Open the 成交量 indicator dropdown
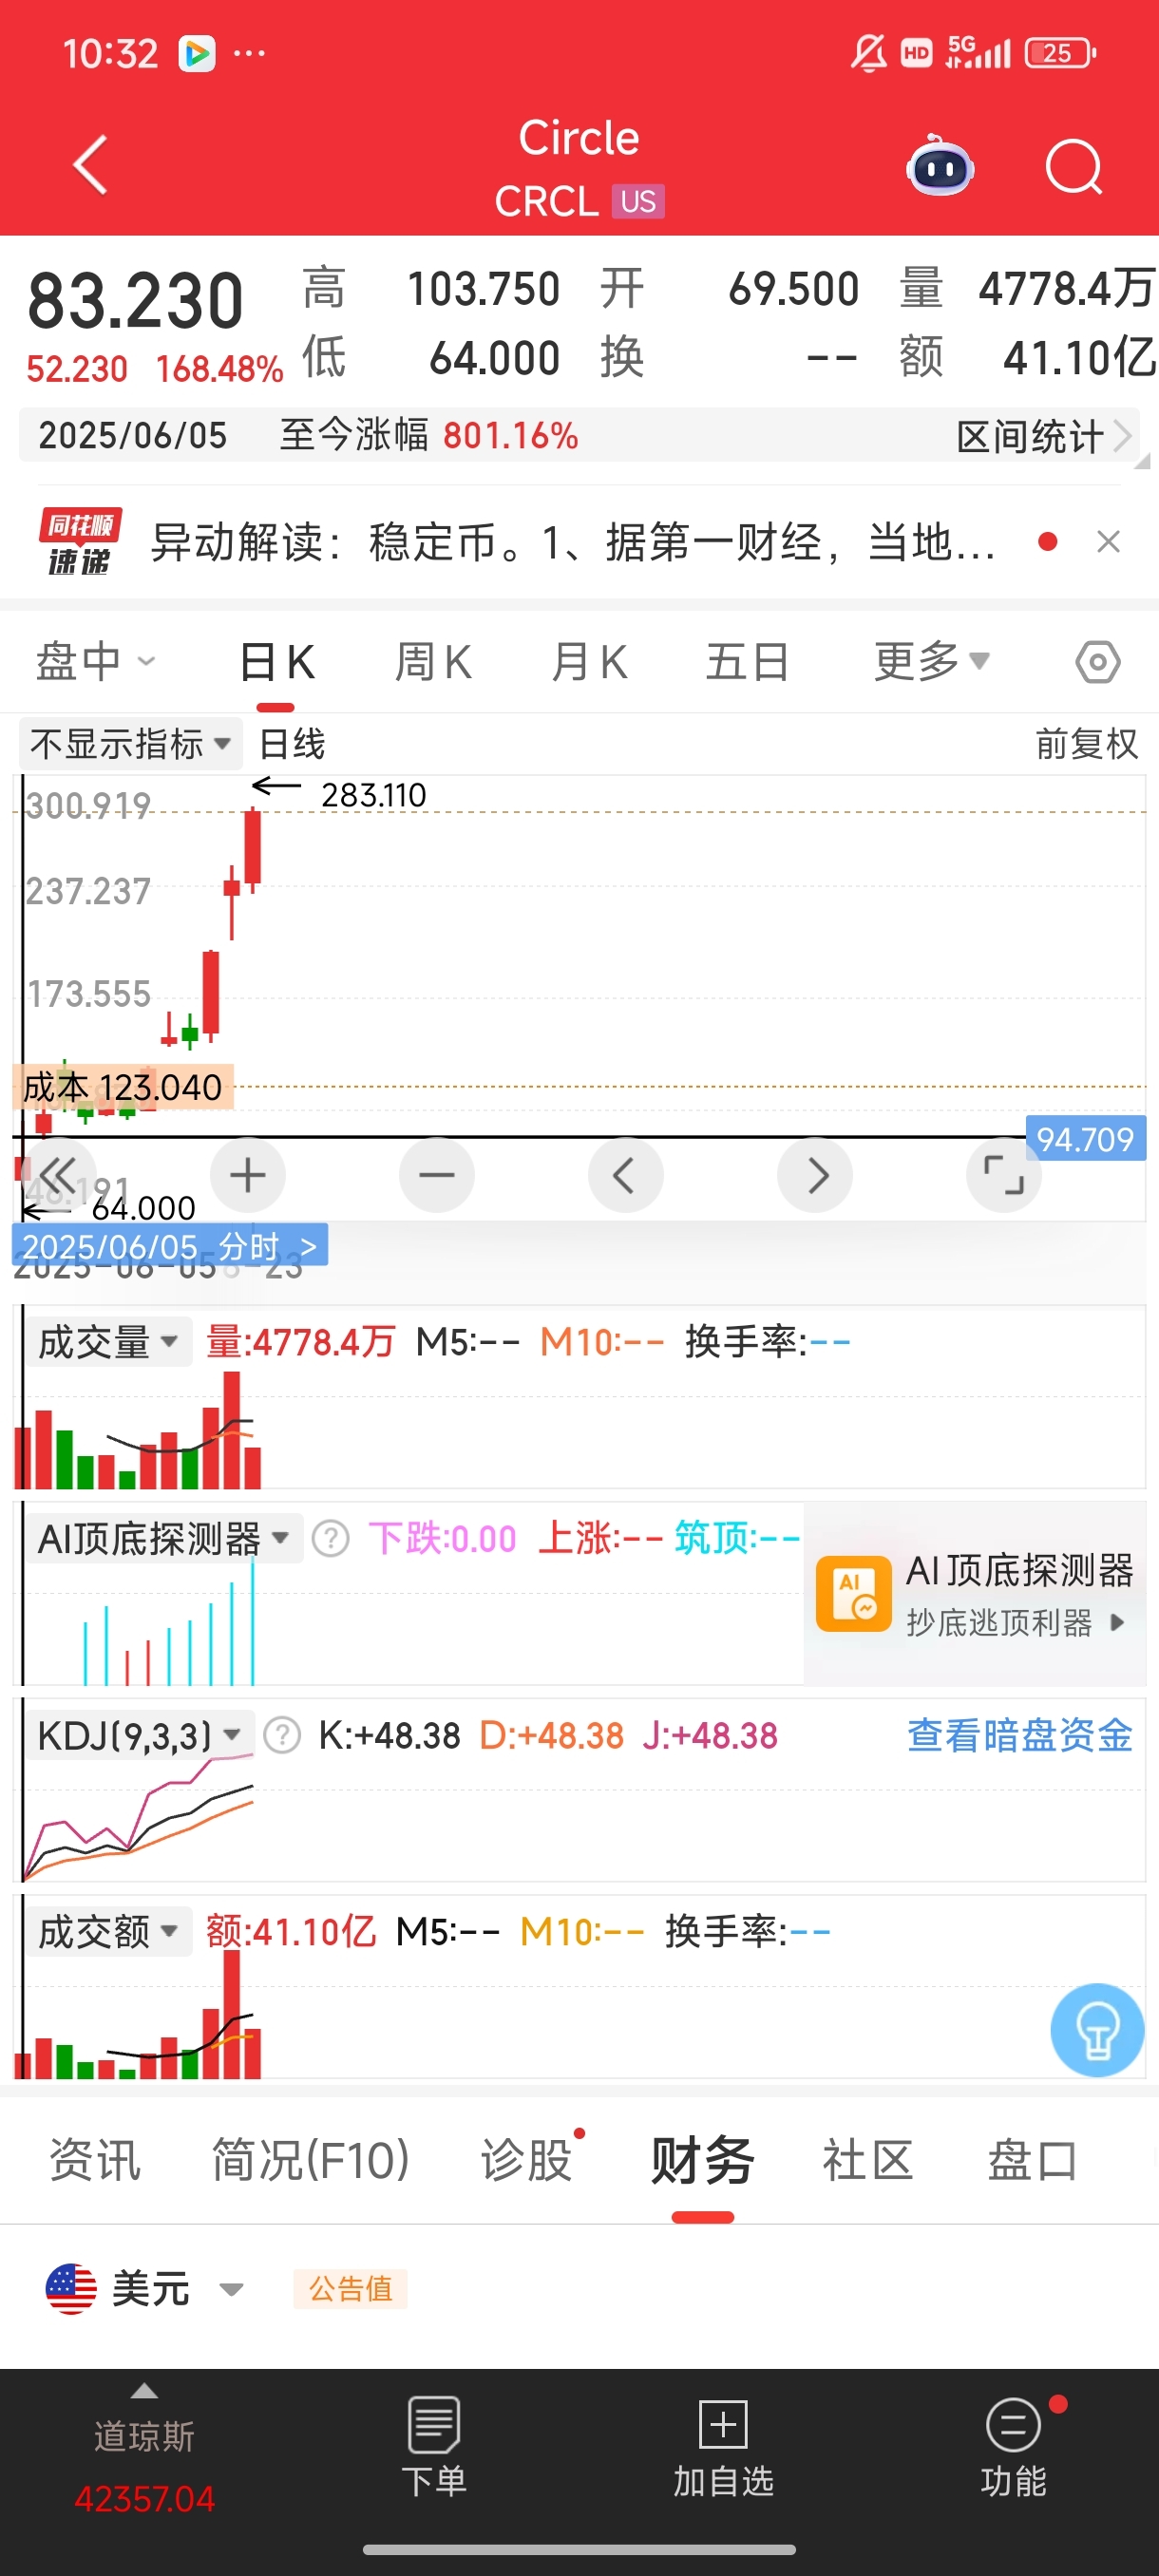The image size is (1159, 2576). pyautogui.click(x=107, y=1341)
